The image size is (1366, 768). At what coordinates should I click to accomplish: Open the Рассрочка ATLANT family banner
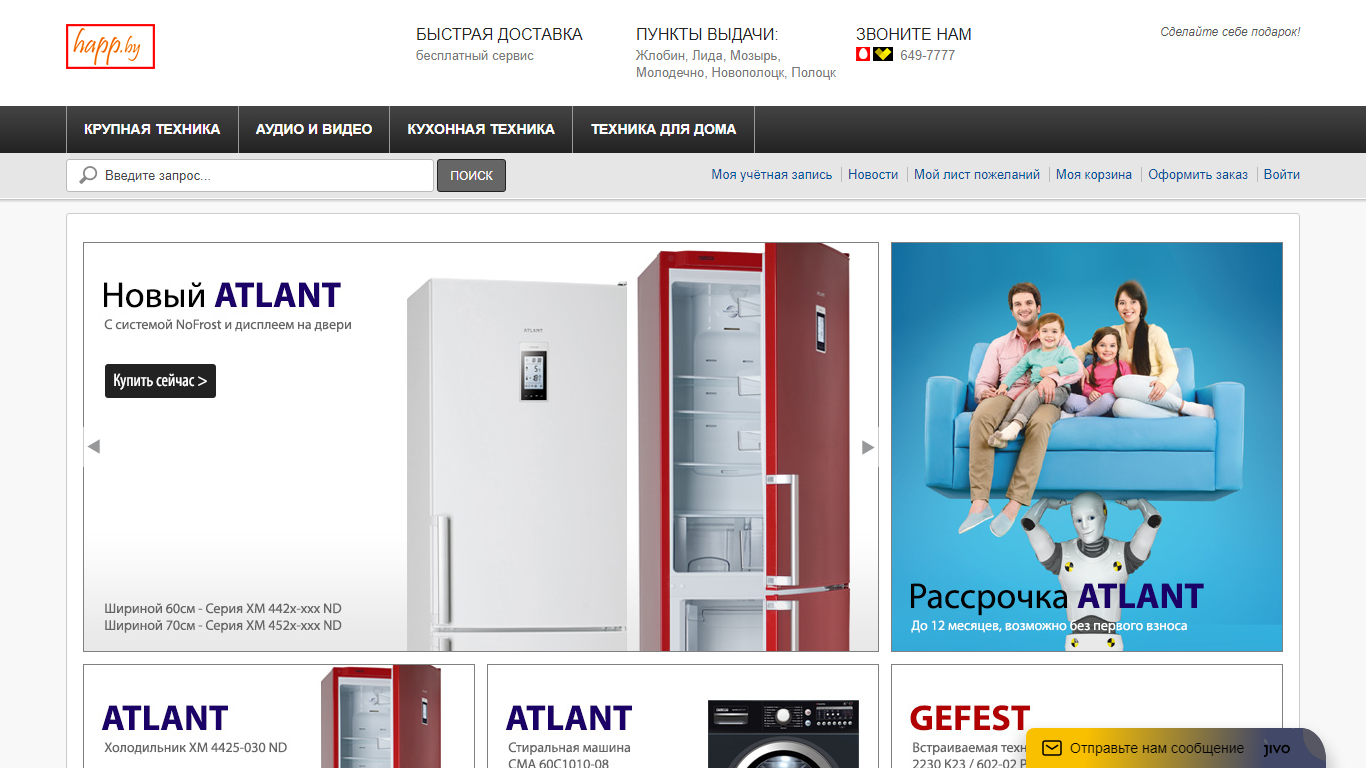click(1087, 447)
